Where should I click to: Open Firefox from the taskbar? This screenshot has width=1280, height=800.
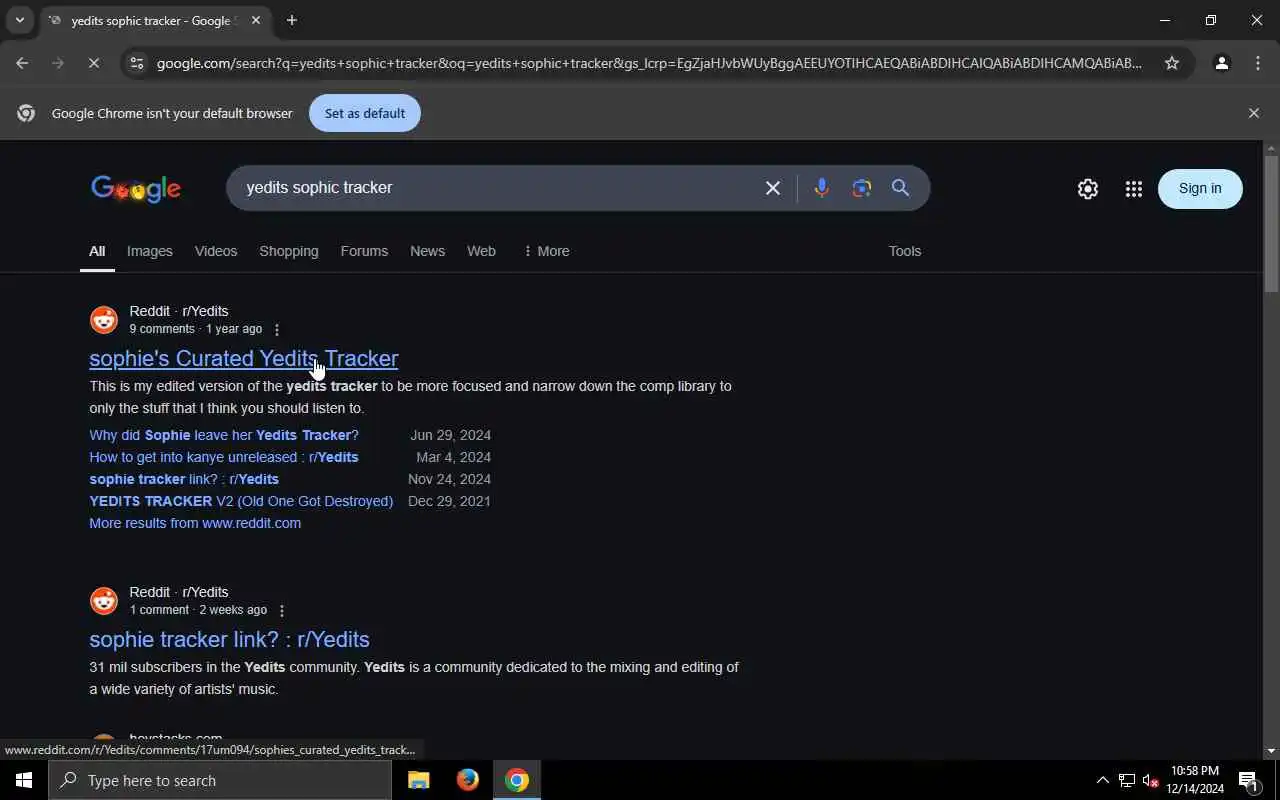coord(468,780)
